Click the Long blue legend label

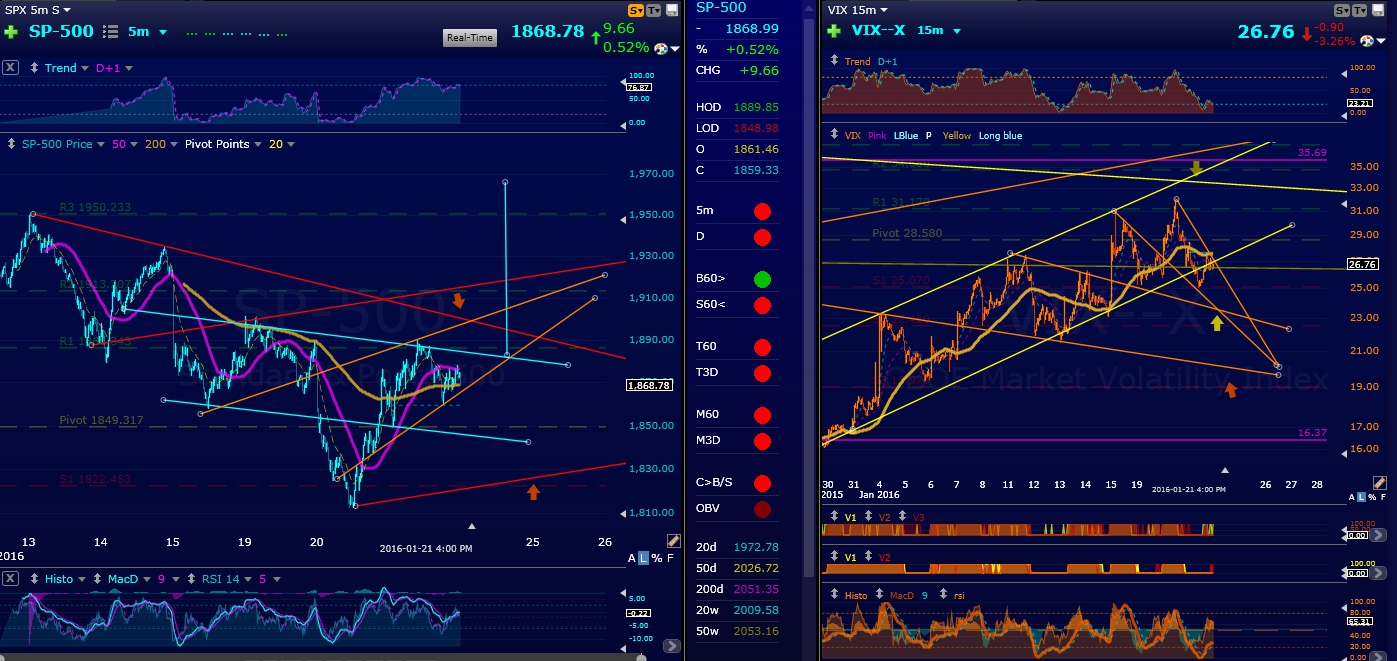[1000, 135]
